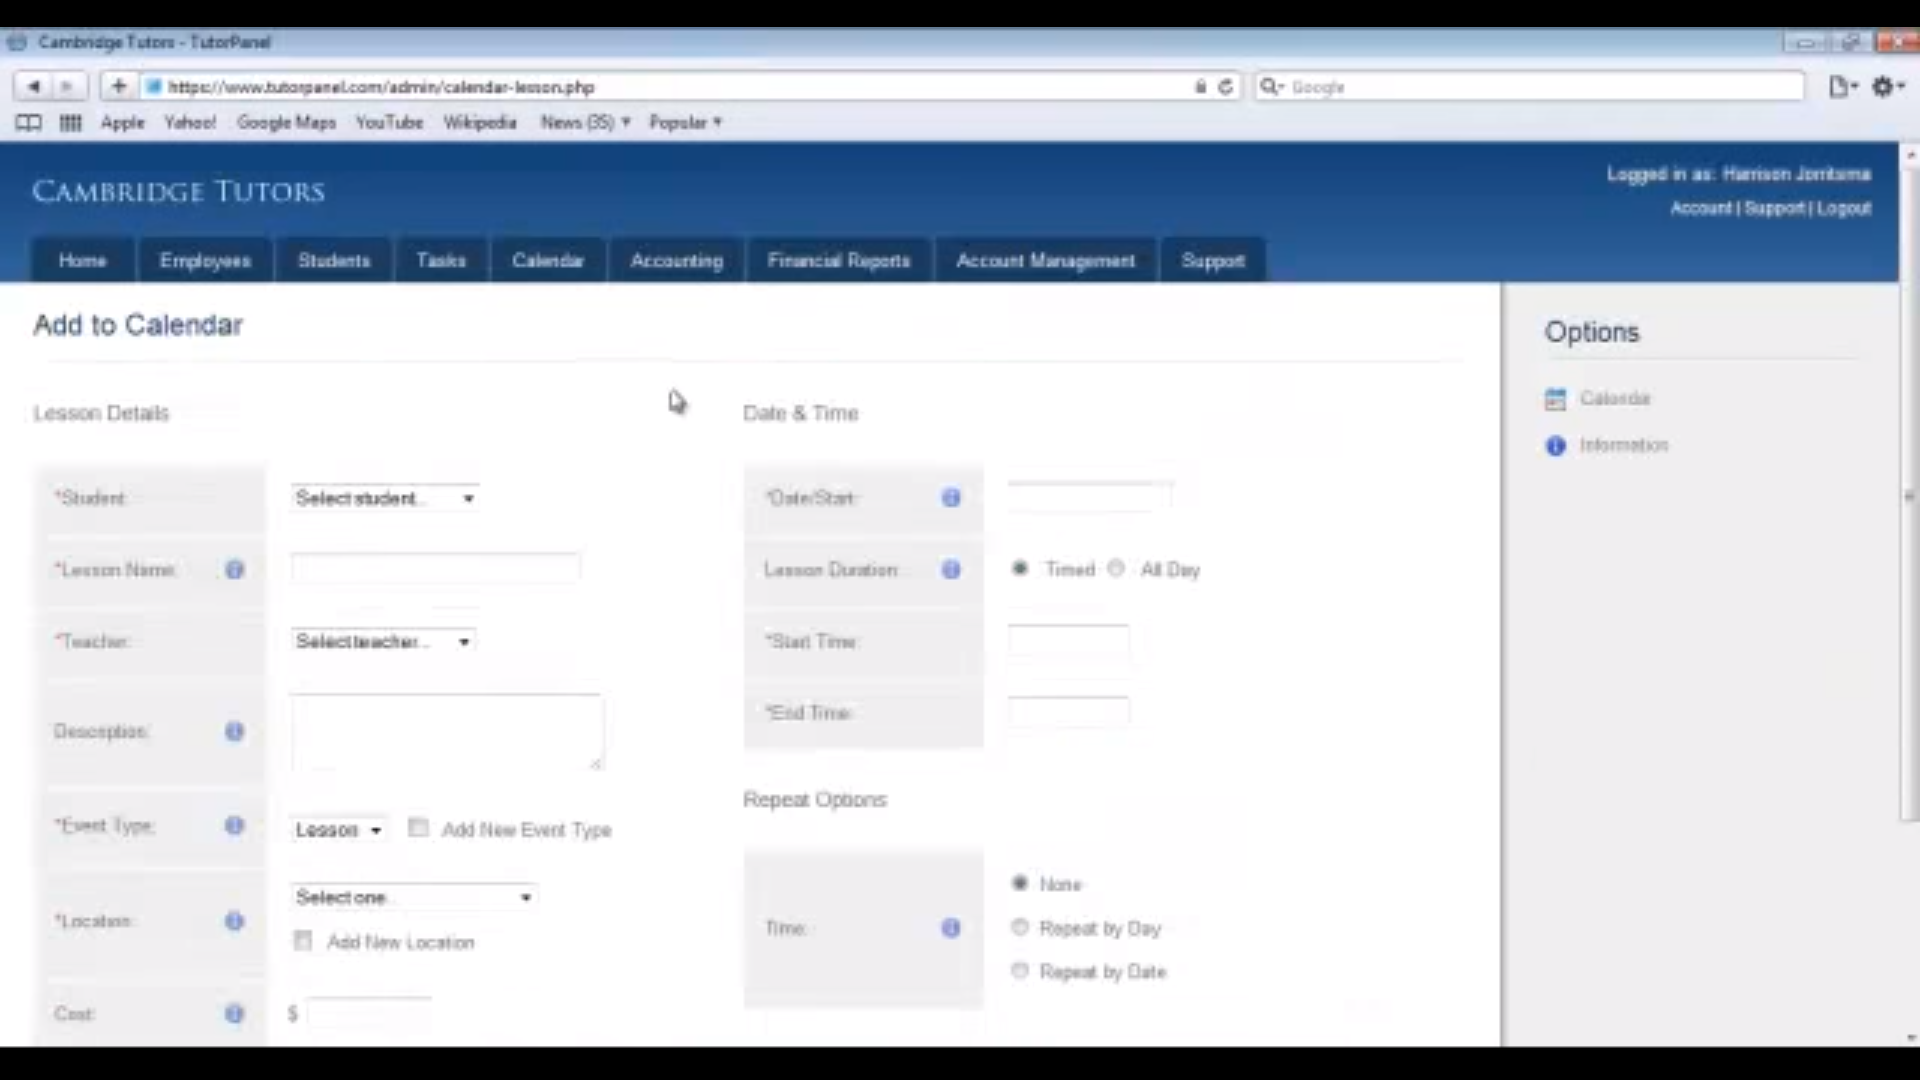Expand the Select teacher dropdown
The width and height of the screenshot is (1920, 1080).
382,641
